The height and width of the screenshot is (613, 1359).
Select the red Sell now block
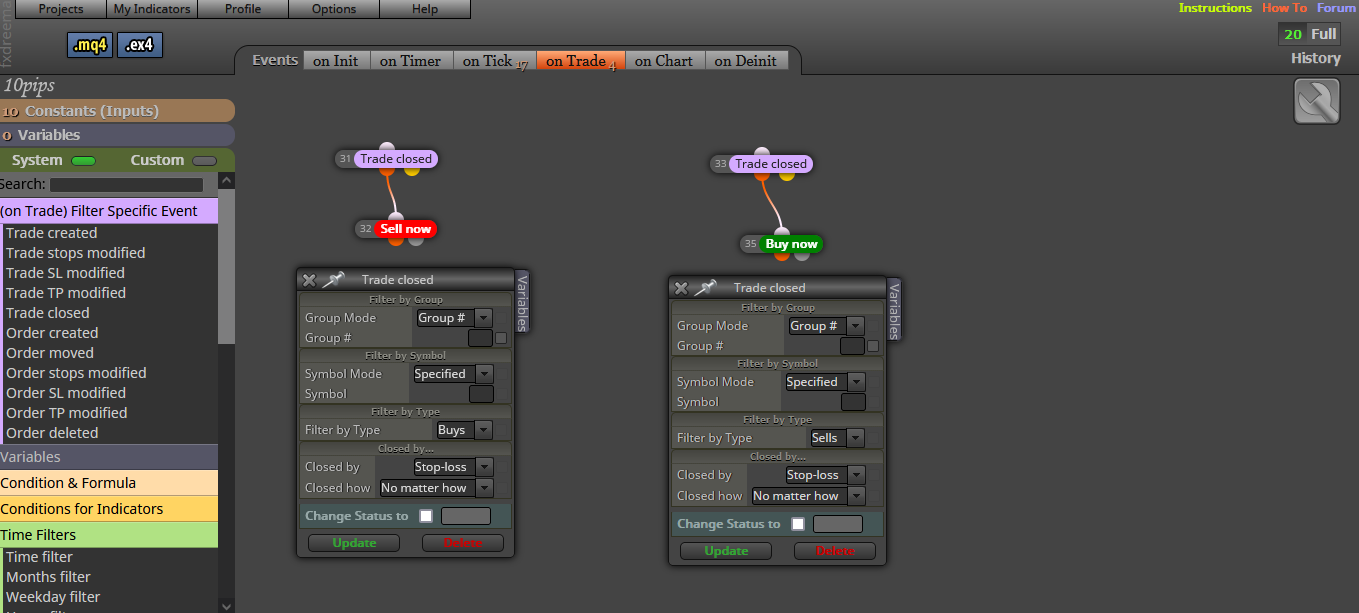(x=405, y=229)
